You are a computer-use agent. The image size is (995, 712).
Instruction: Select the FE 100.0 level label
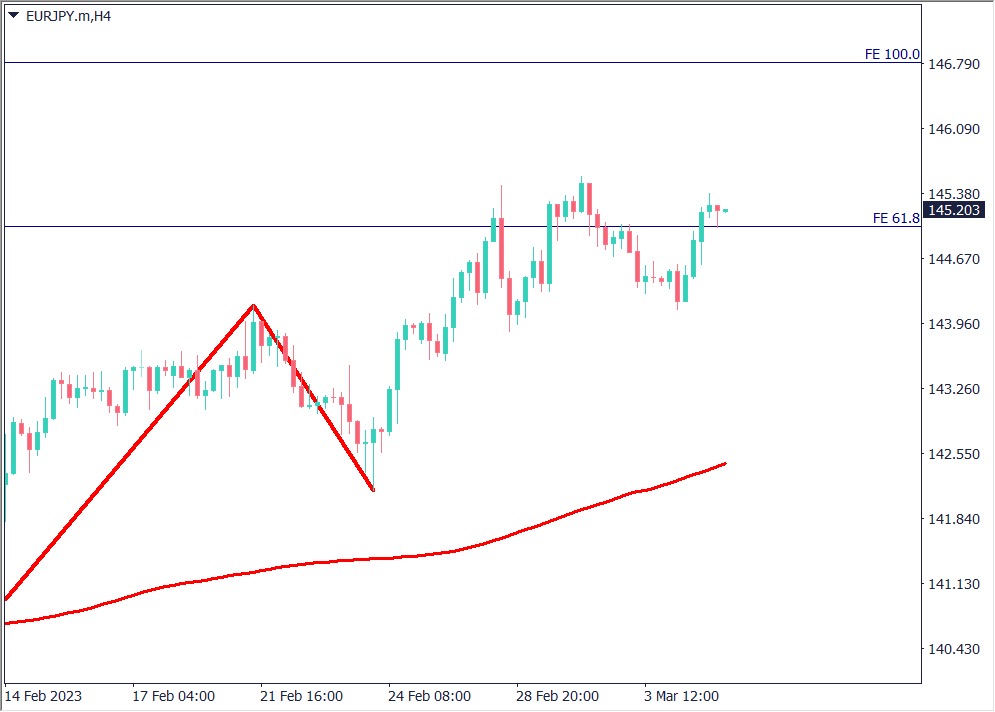coord(891,54)
